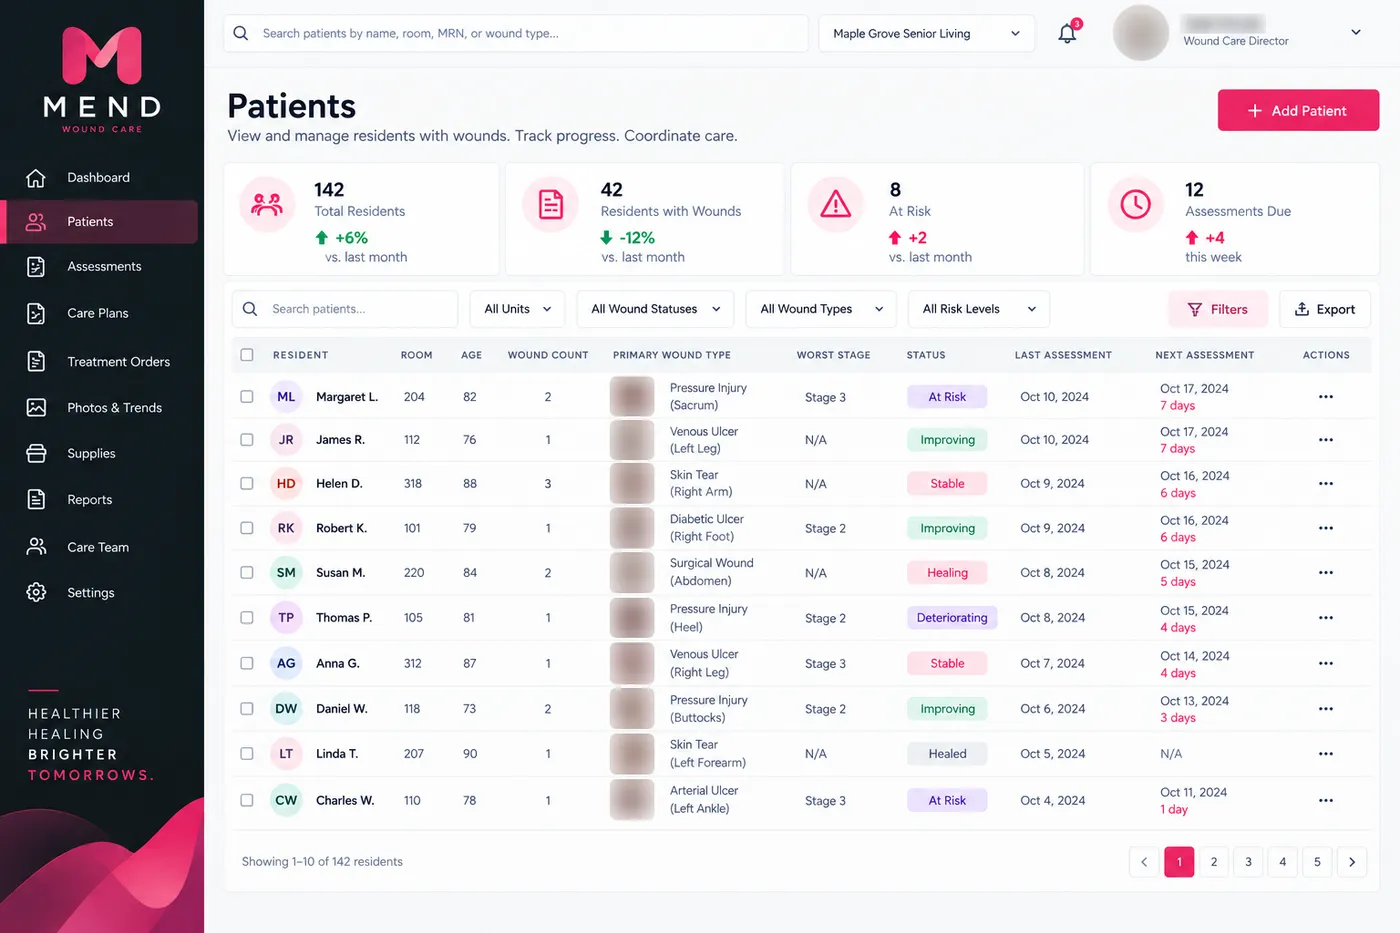Image resolution: width=1400 pixels, height=933 pixels.
Task: Expand the All Units filter
Action: coord(517,309)
